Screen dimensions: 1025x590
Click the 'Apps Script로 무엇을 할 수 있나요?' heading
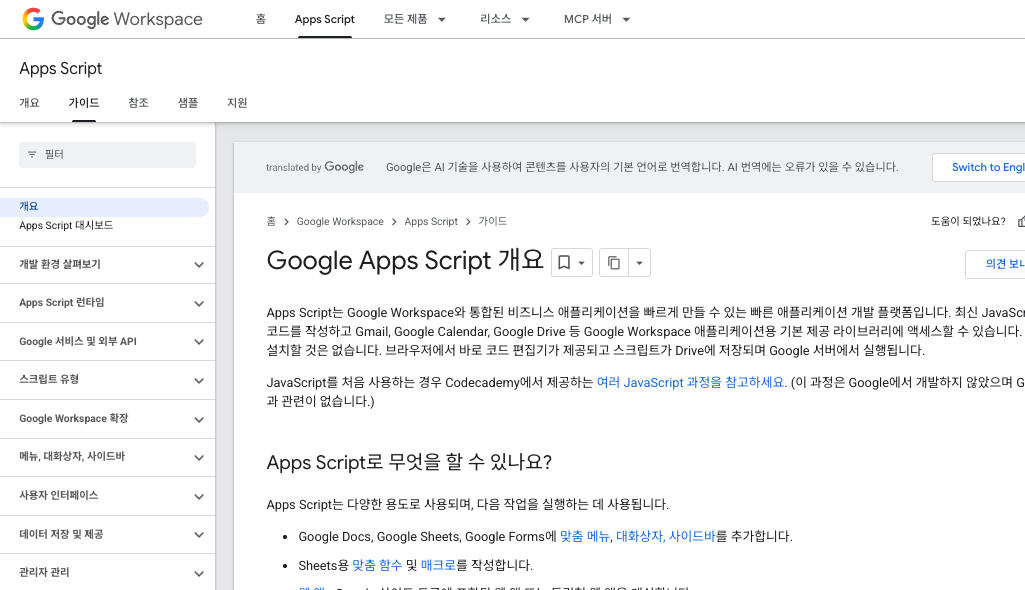tap(409, 463)
